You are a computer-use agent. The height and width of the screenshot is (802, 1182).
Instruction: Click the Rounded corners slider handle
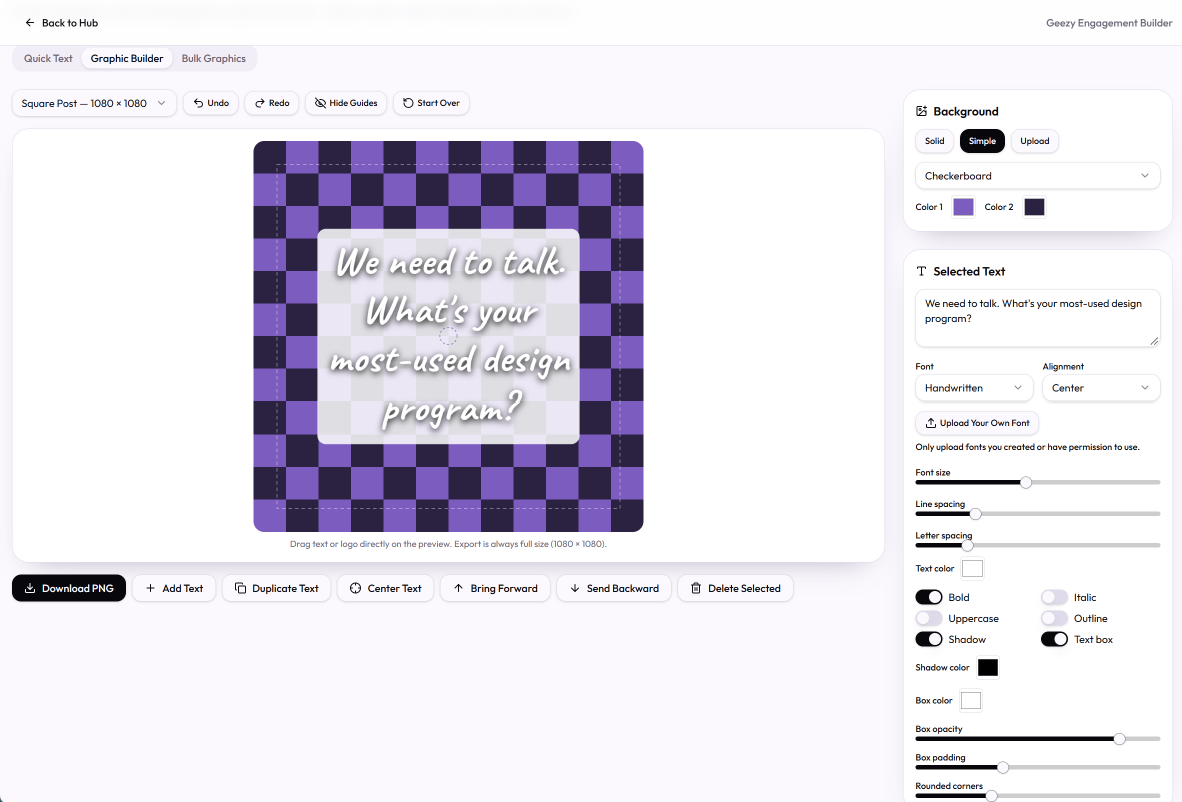tap(992, 796)
